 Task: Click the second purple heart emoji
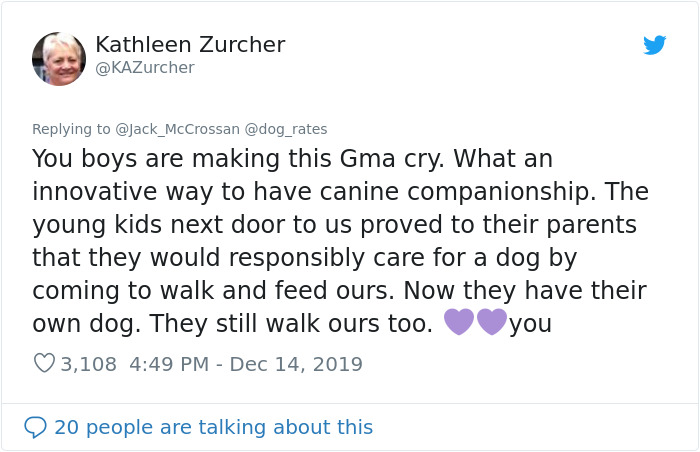492,322
